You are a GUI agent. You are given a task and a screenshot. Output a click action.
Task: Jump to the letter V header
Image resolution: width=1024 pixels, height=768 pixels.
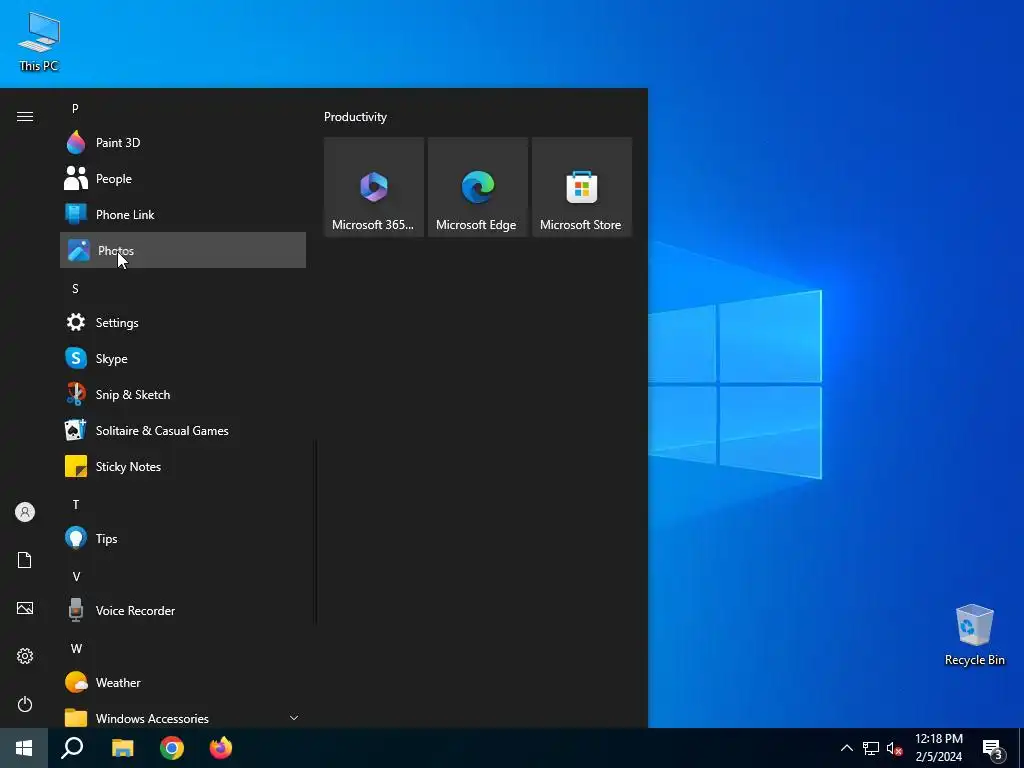(76, 576)
